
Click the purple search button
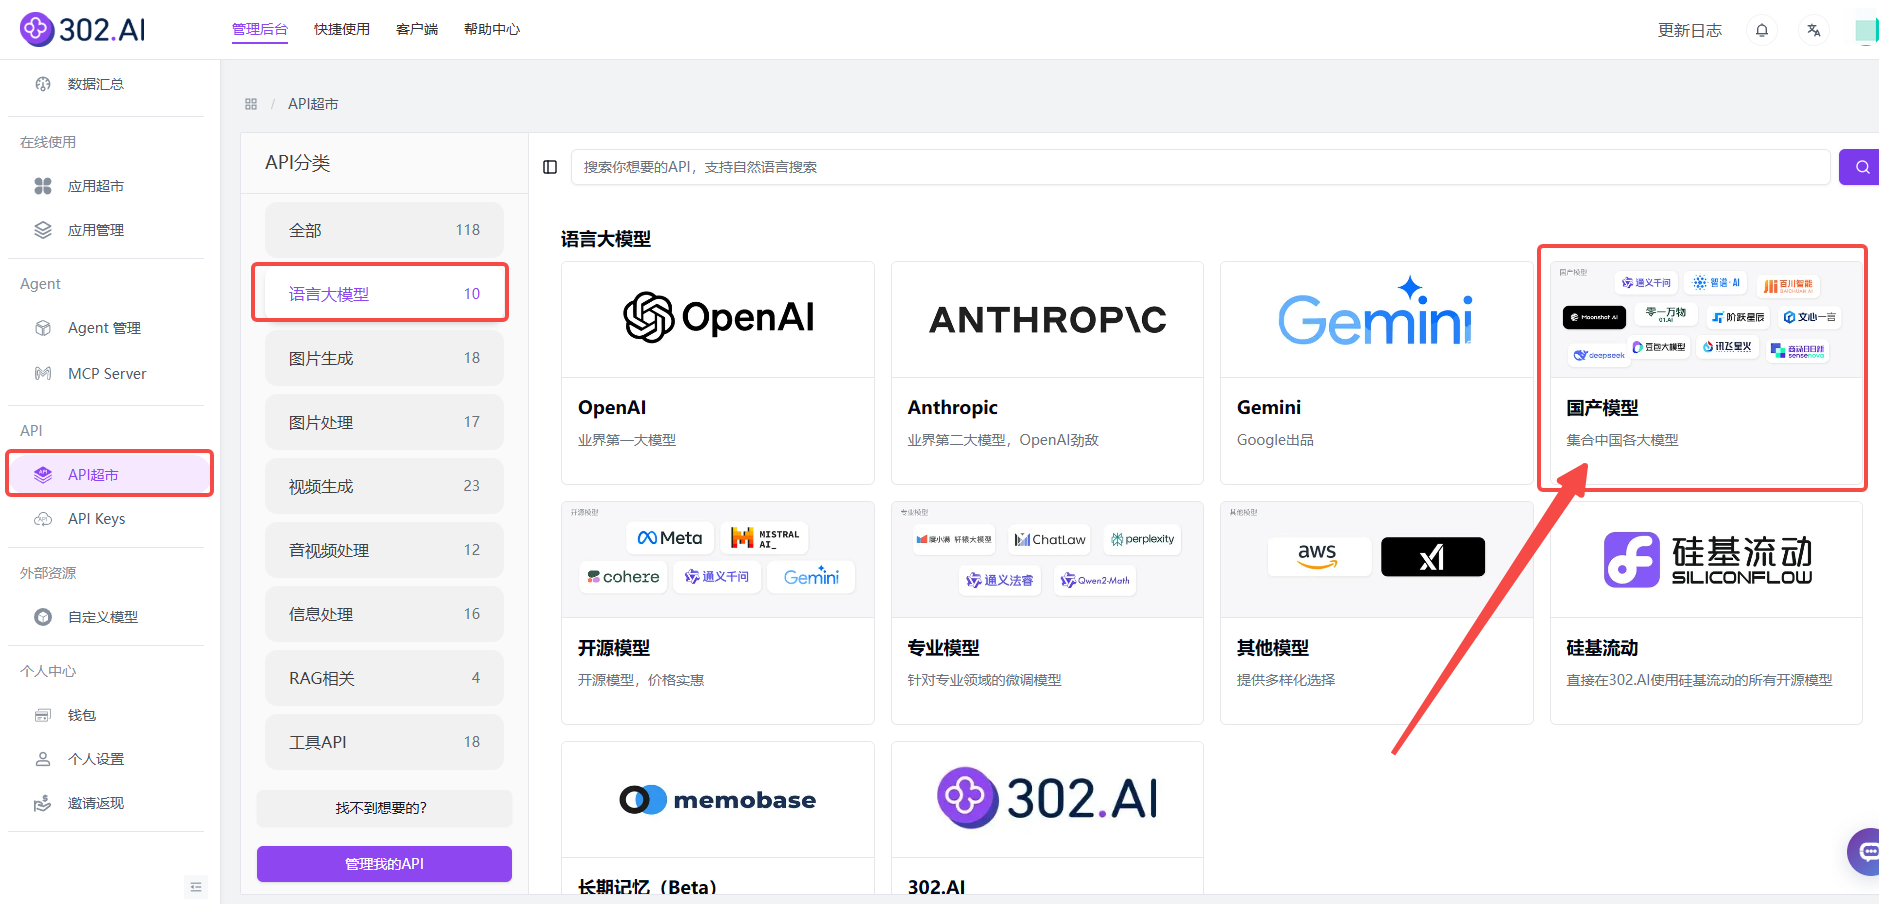tap(1861, 167)
